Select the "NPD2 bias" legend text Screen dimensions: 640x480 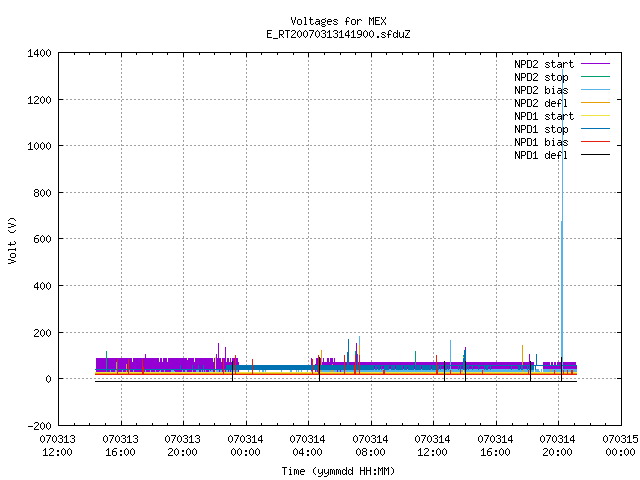[x=541, y=90]
